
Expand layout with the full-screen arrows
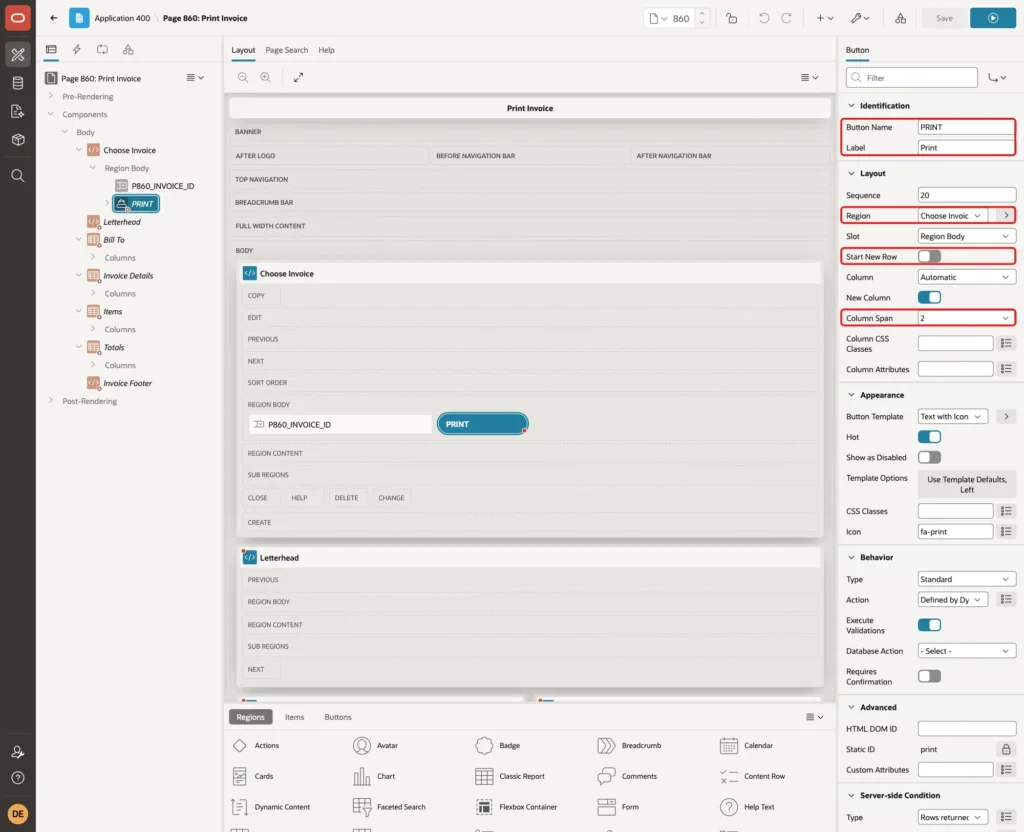coord(298,77)
